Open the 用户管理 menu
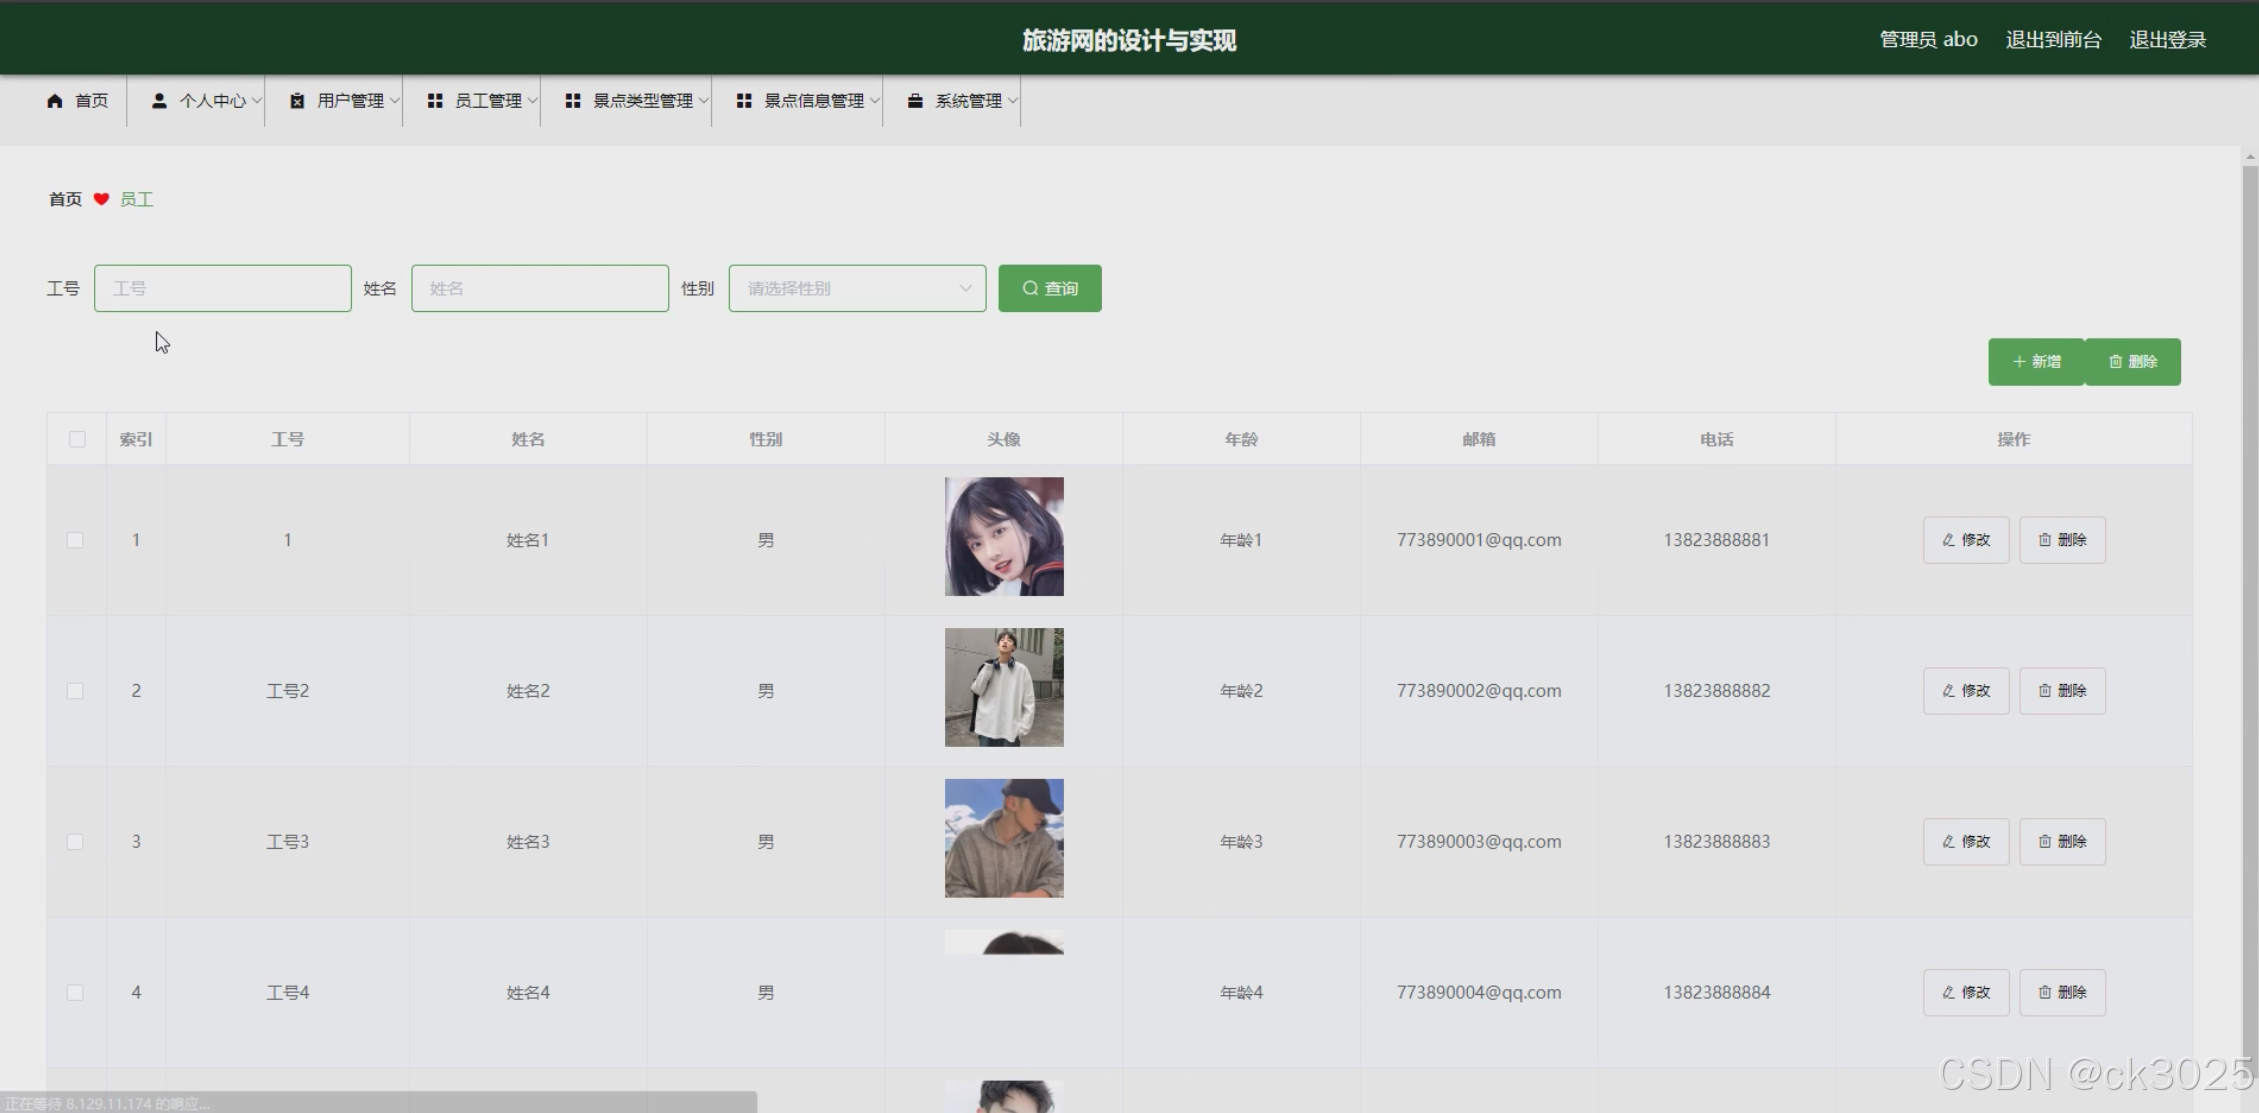Screen dimensions: 2259x1113 pos(350,101)
